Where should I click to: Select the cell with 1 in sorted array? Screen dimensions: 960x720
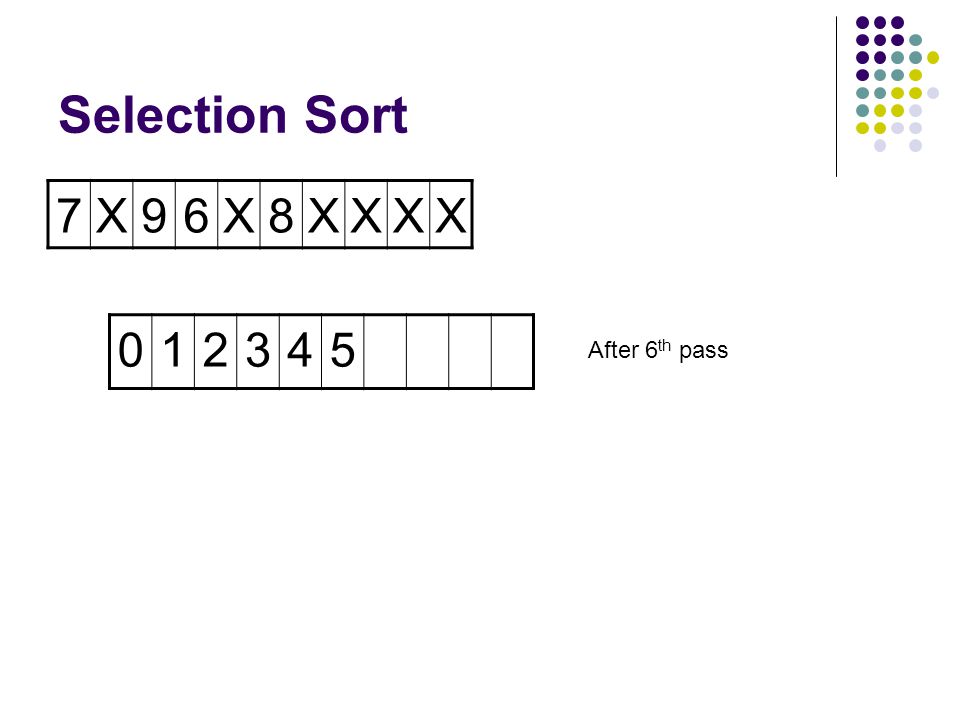click(x=173, y=351)
